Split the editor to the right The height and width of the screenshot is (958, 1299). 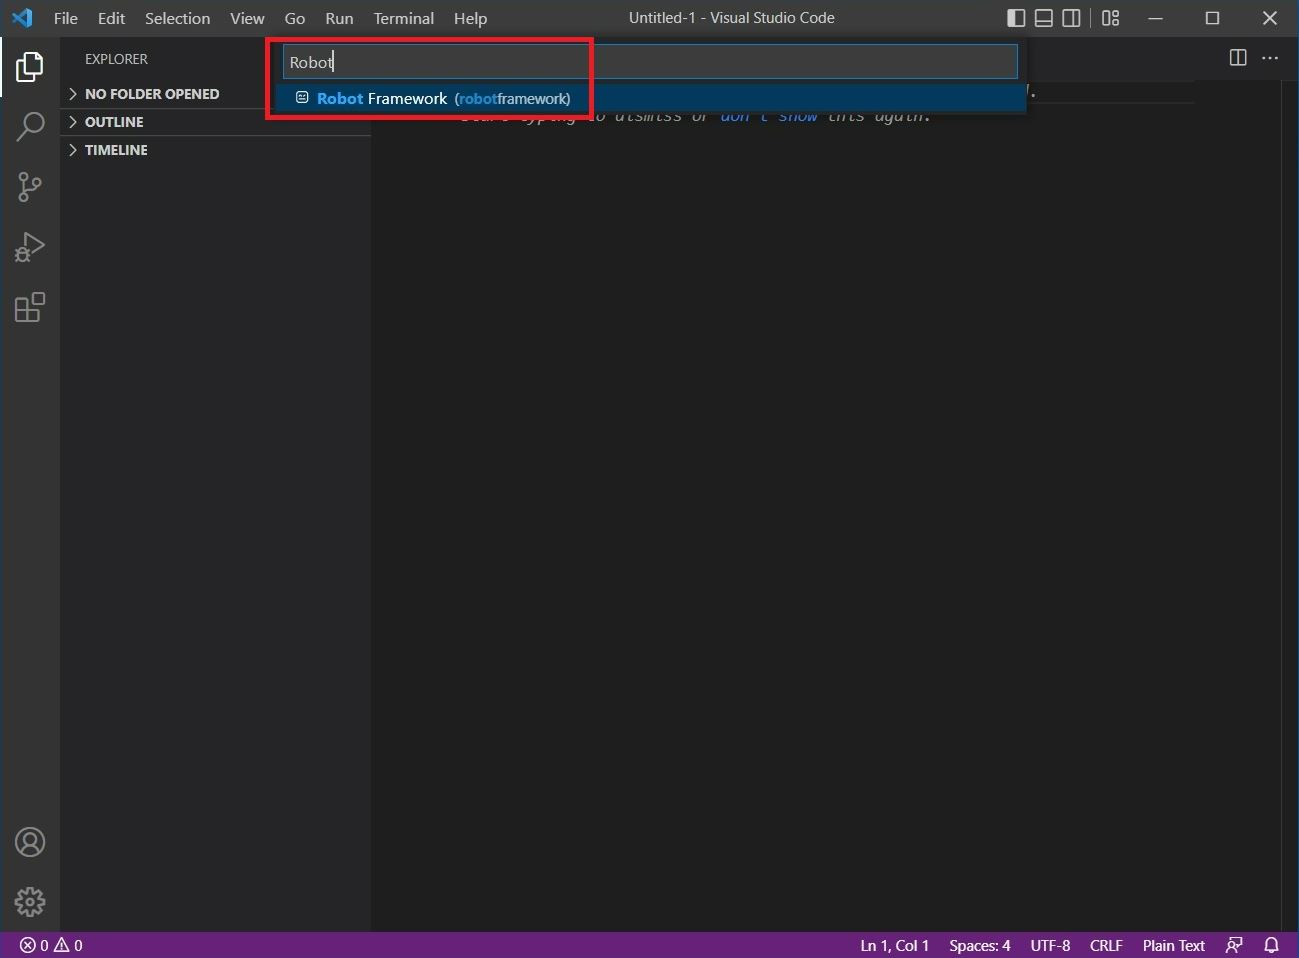[1238, 58]
